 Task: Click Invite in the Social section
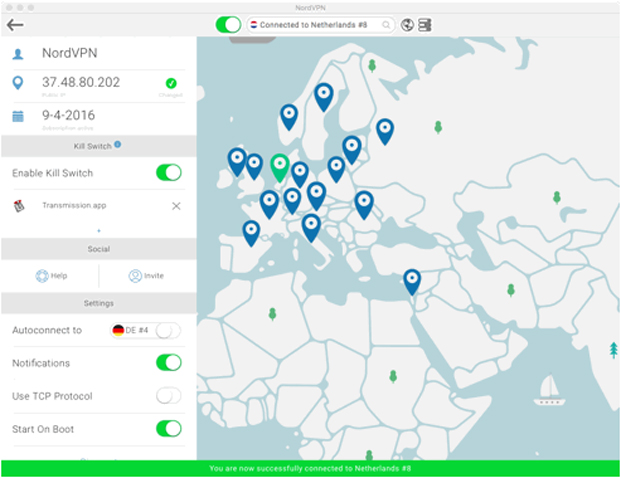(x=146, y=276)
